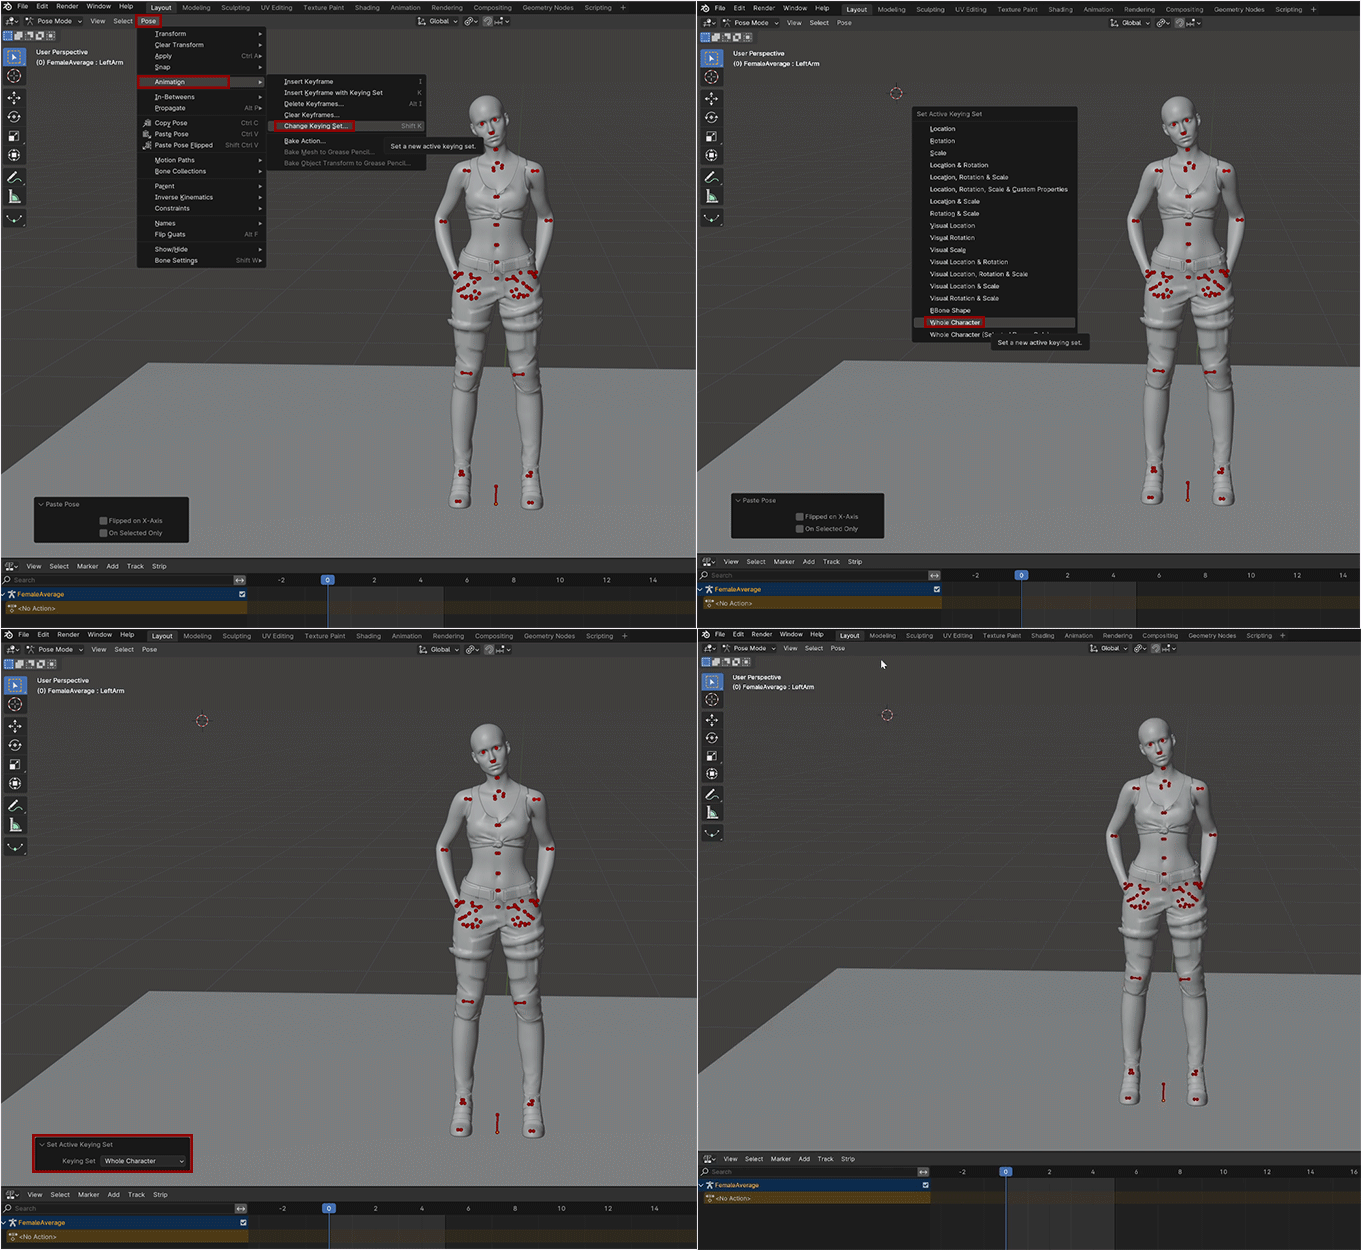Select the Move tool in top-left screenshot
Image resolution: width=1361 pixels, height=1250 pixels.
click(15, 97)
